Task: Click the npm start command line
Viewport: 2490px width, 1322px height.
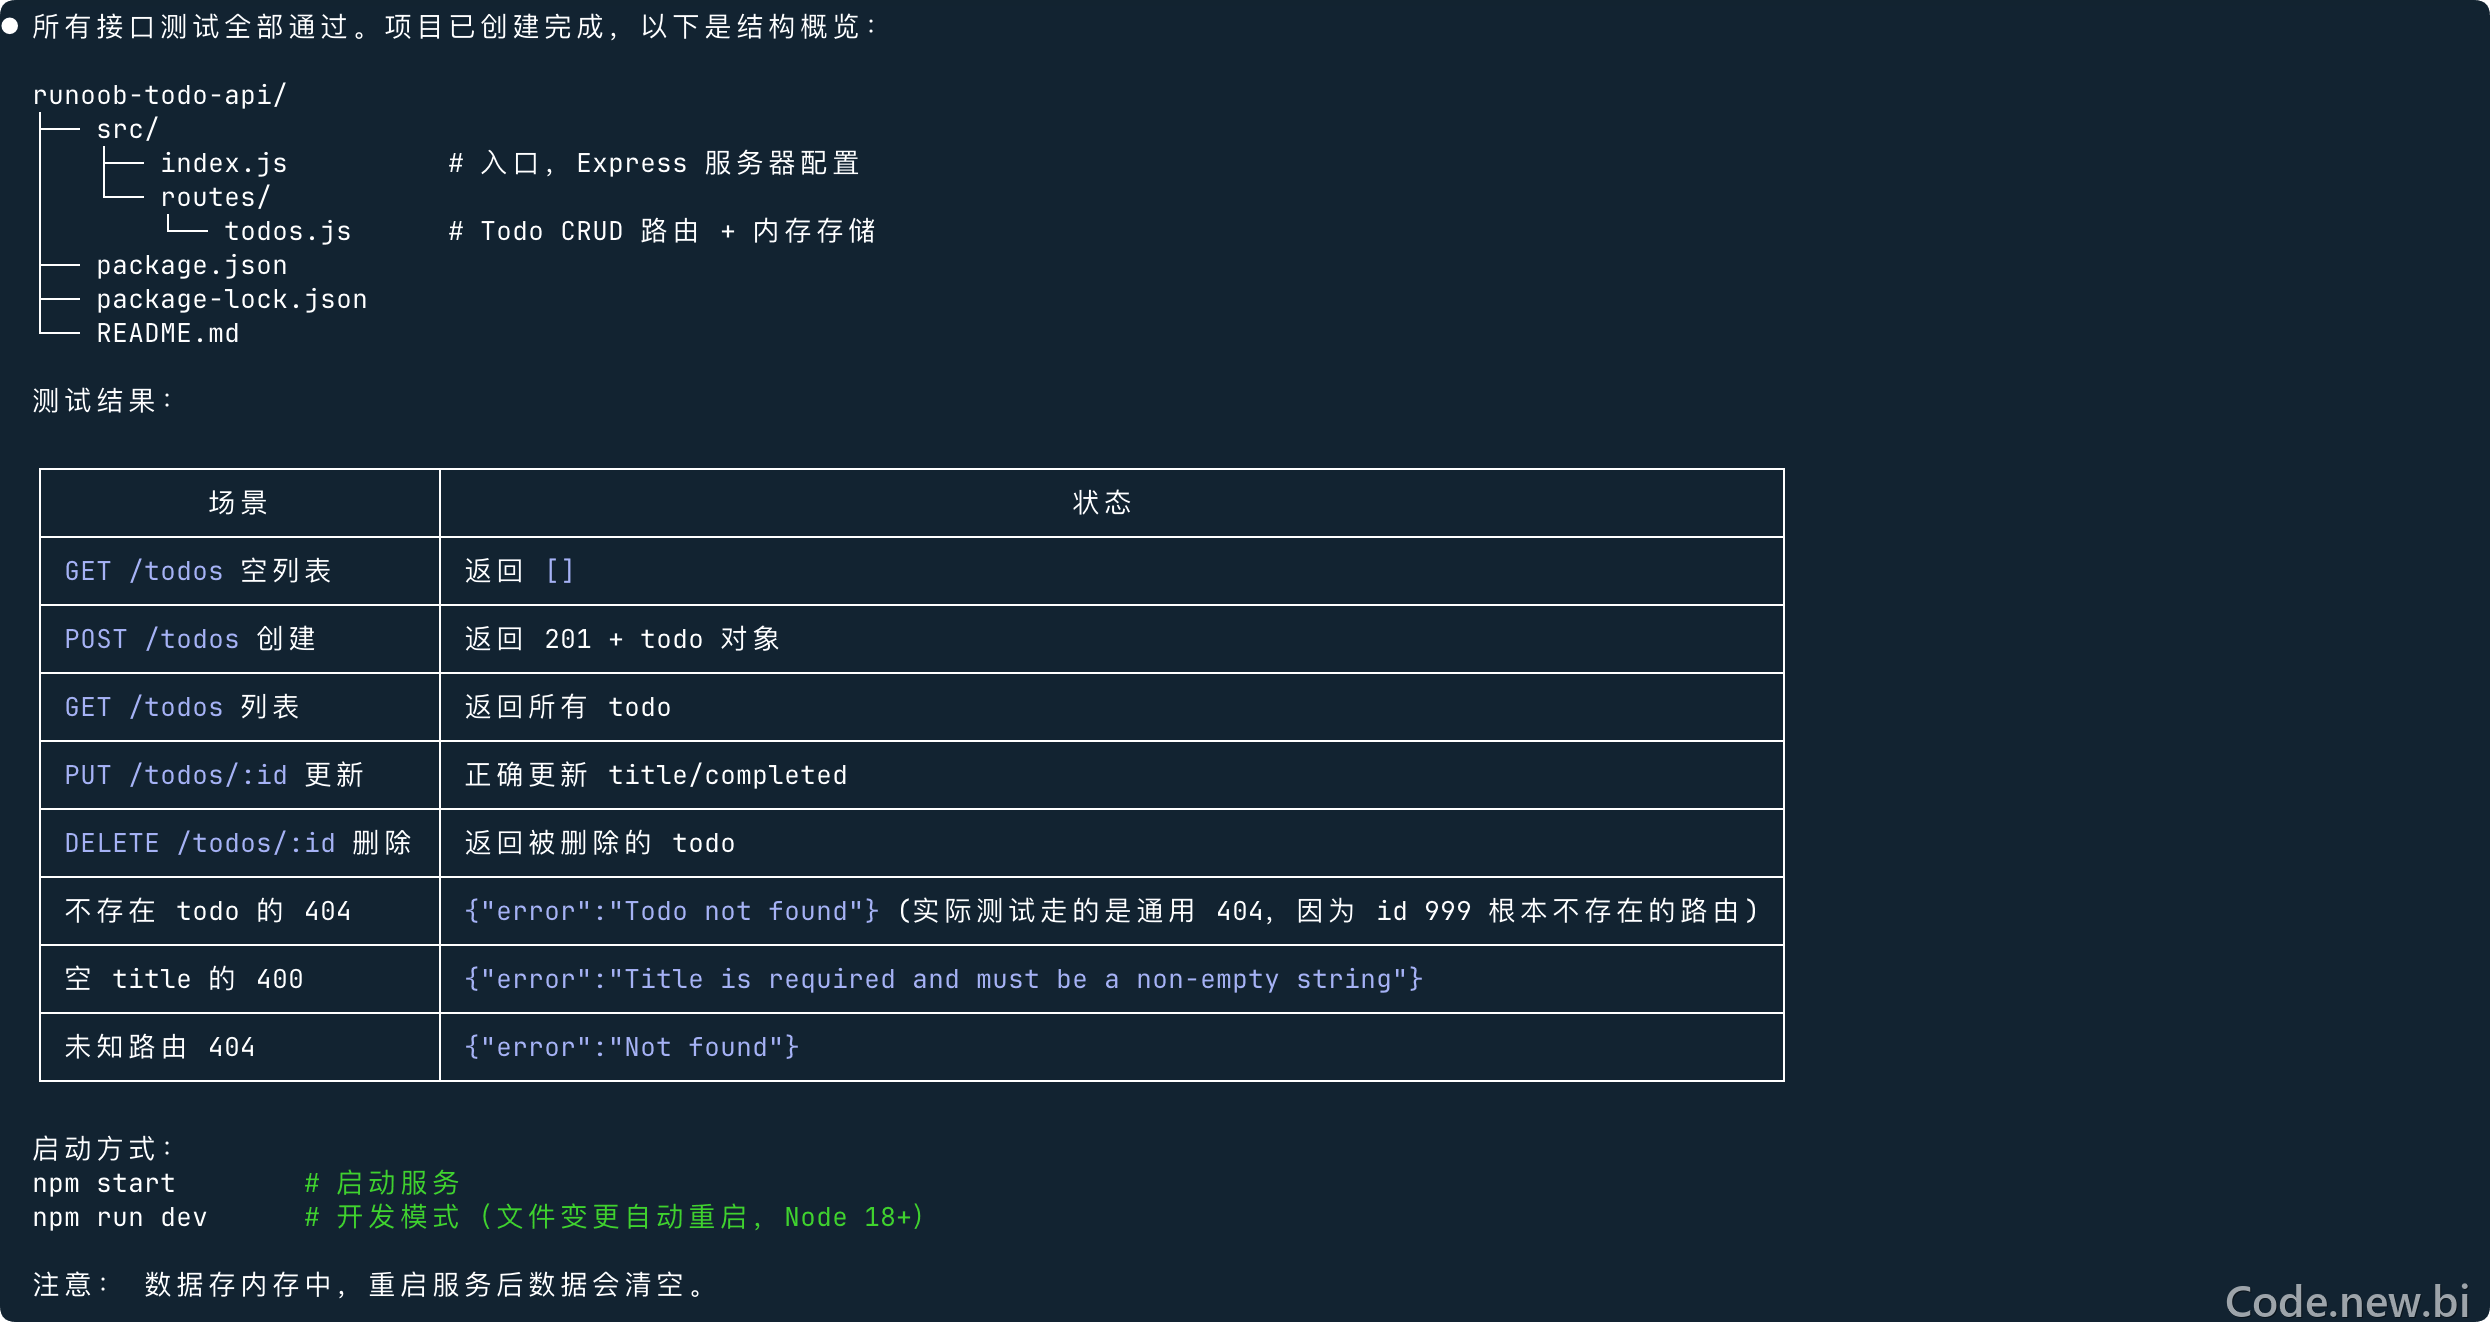Action: point(104,1183)
